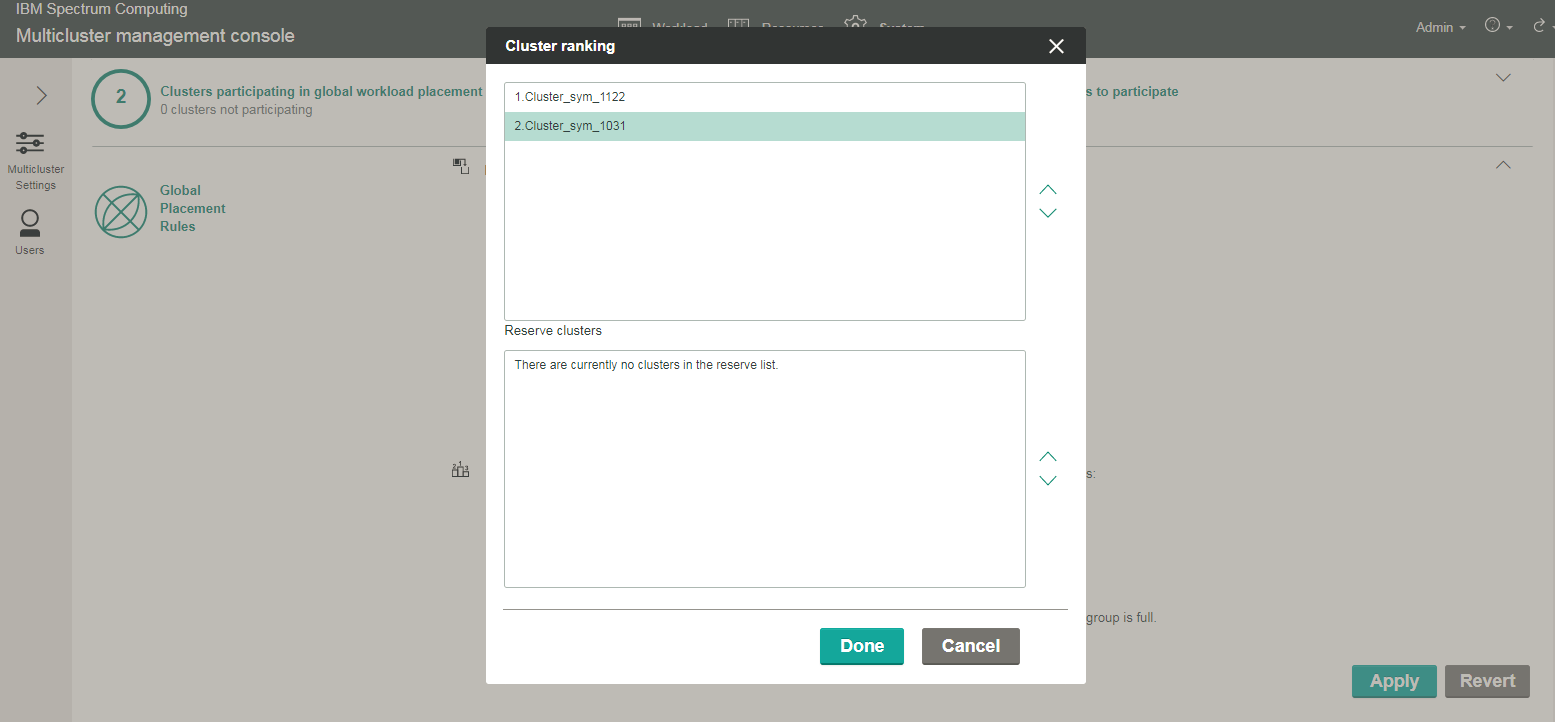The width and height of the screenshot is (1555, 722).
Task: Open Multicluster Settings in sidebar
Action: [x=35, y=160]
